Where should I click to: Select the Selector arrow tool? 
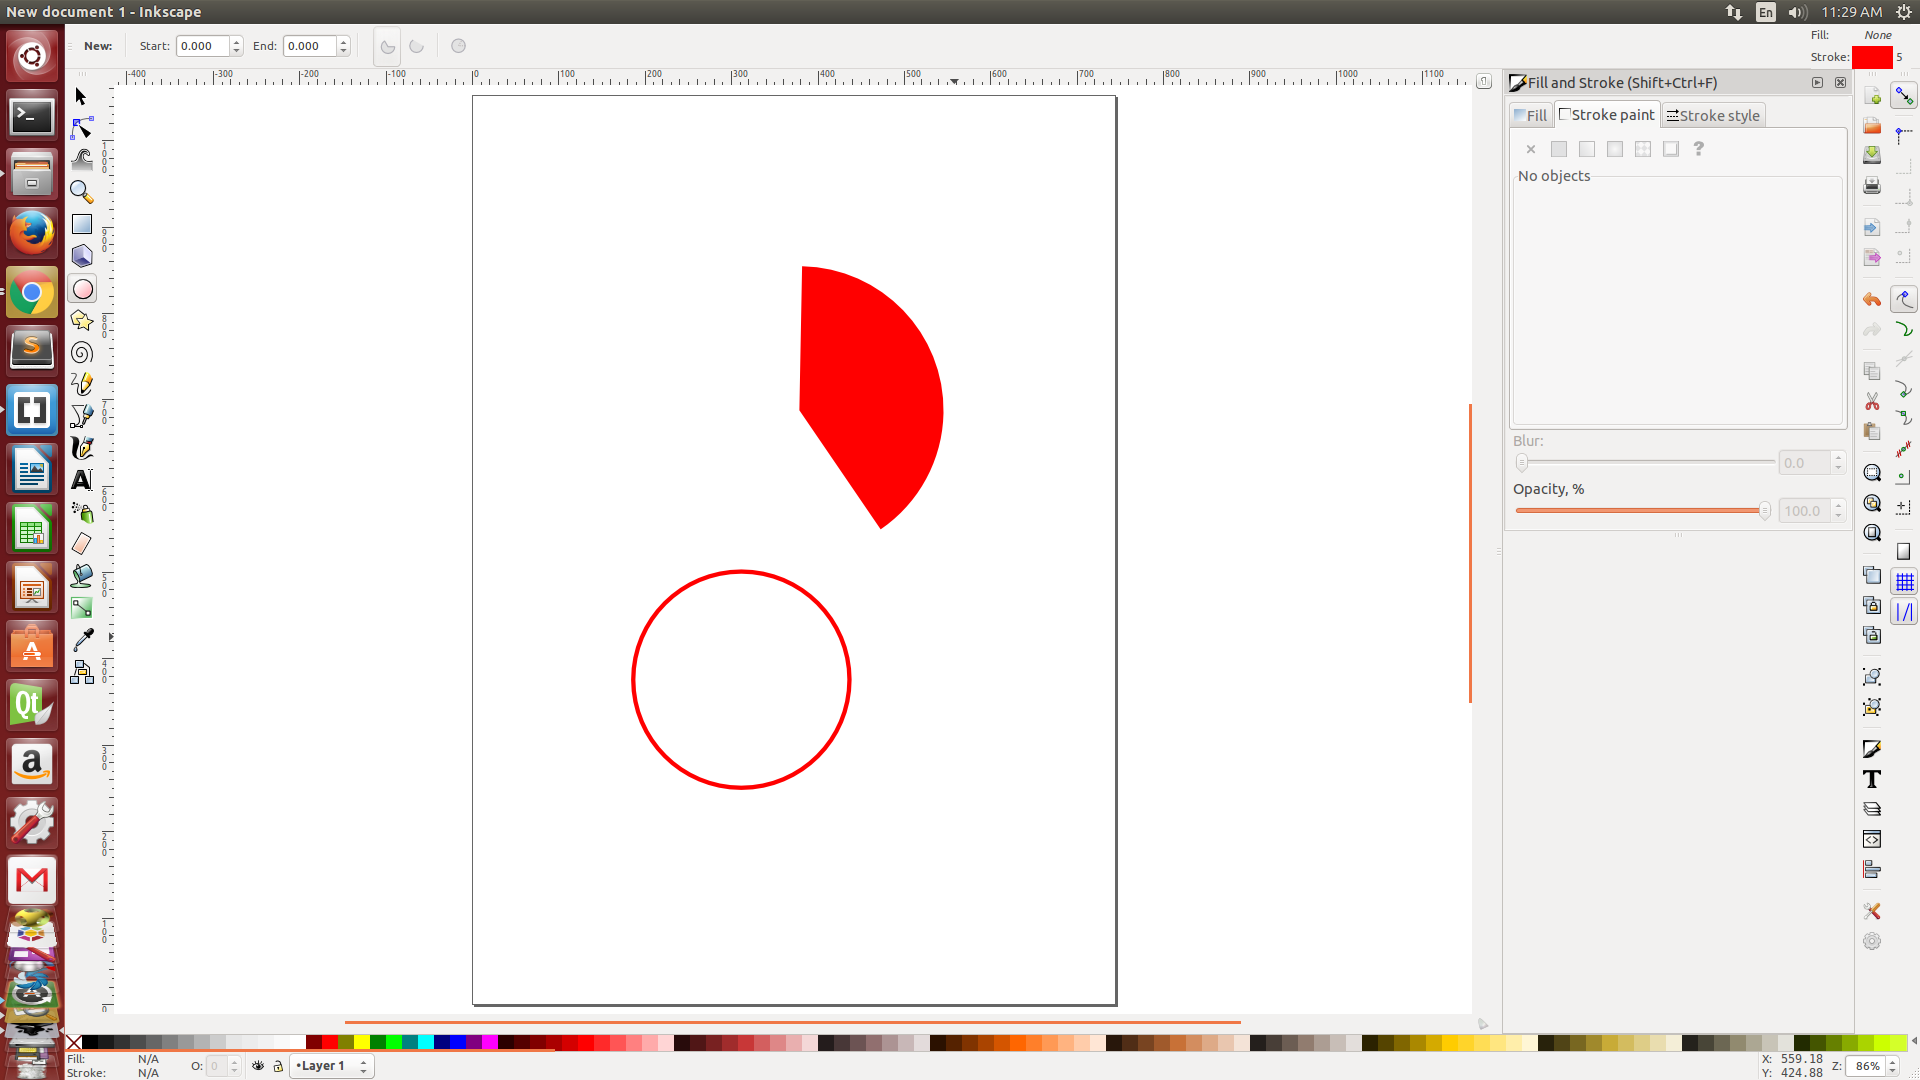click(x=82, y=97)
